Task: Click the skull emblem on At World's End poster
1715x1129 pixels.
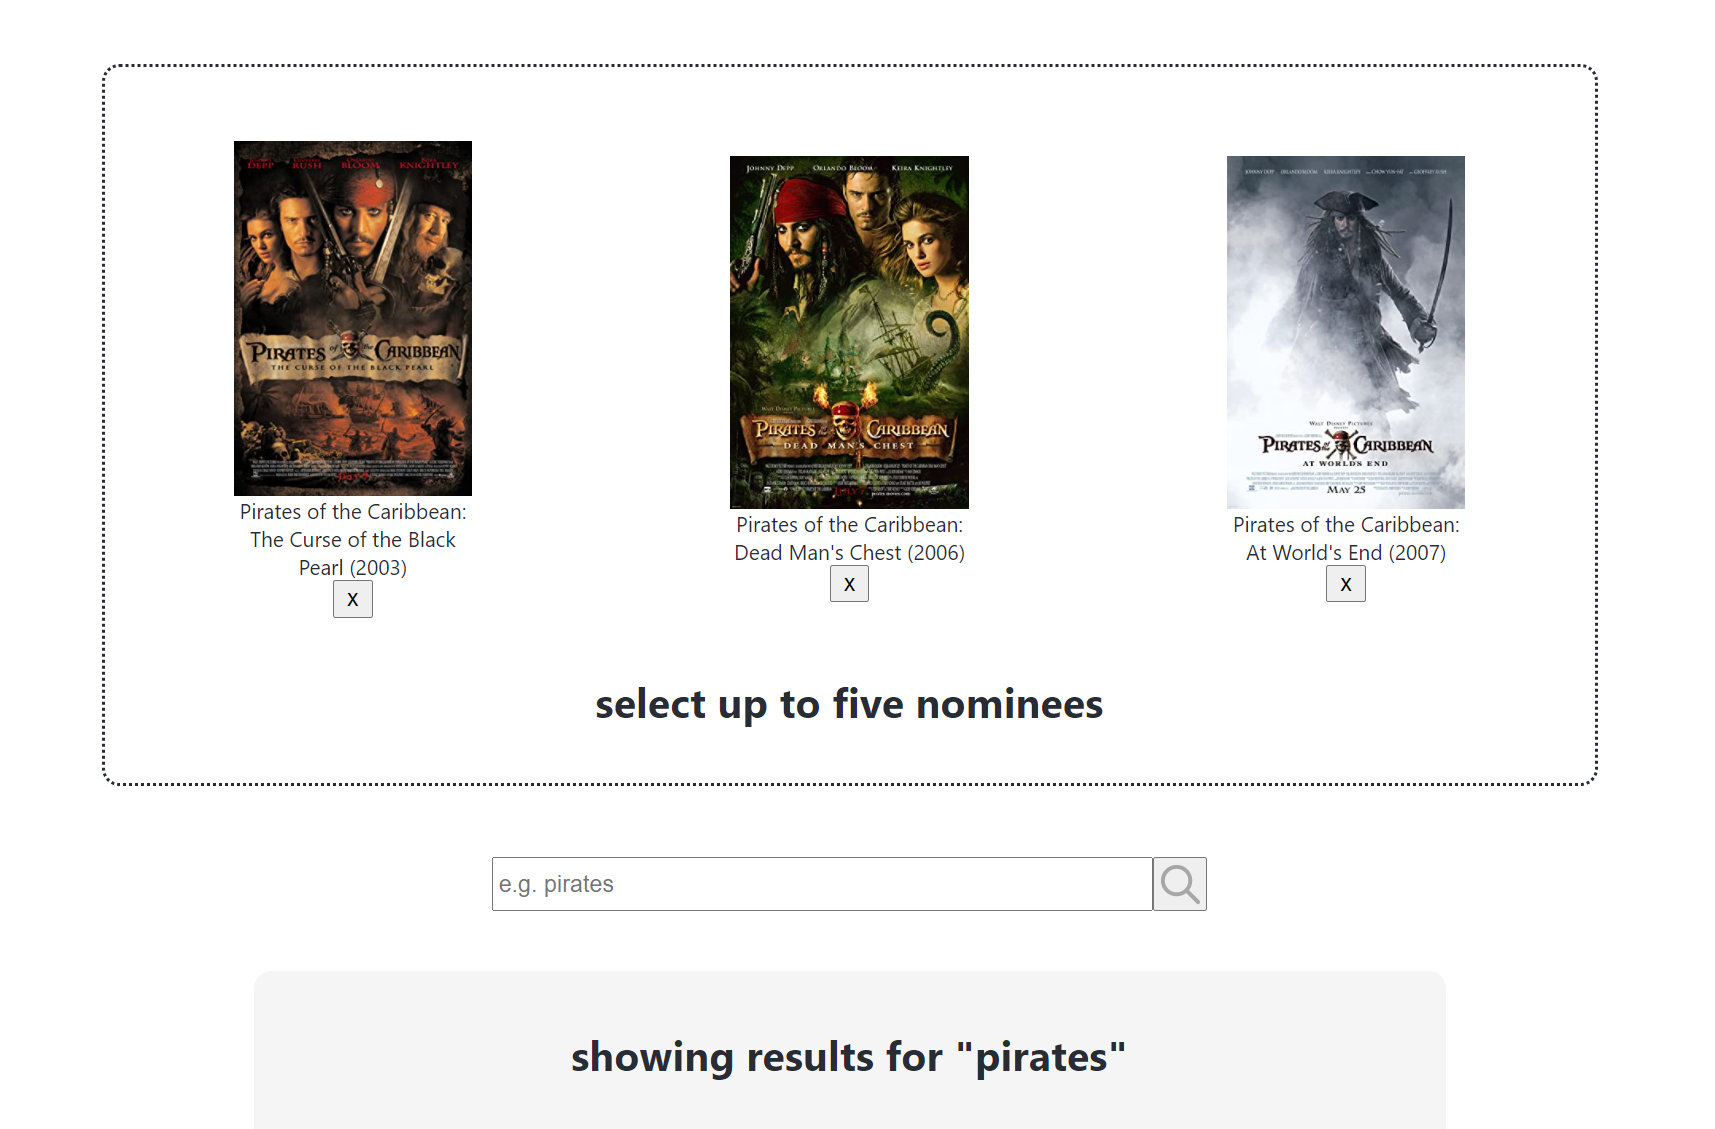Action: 1340,443
